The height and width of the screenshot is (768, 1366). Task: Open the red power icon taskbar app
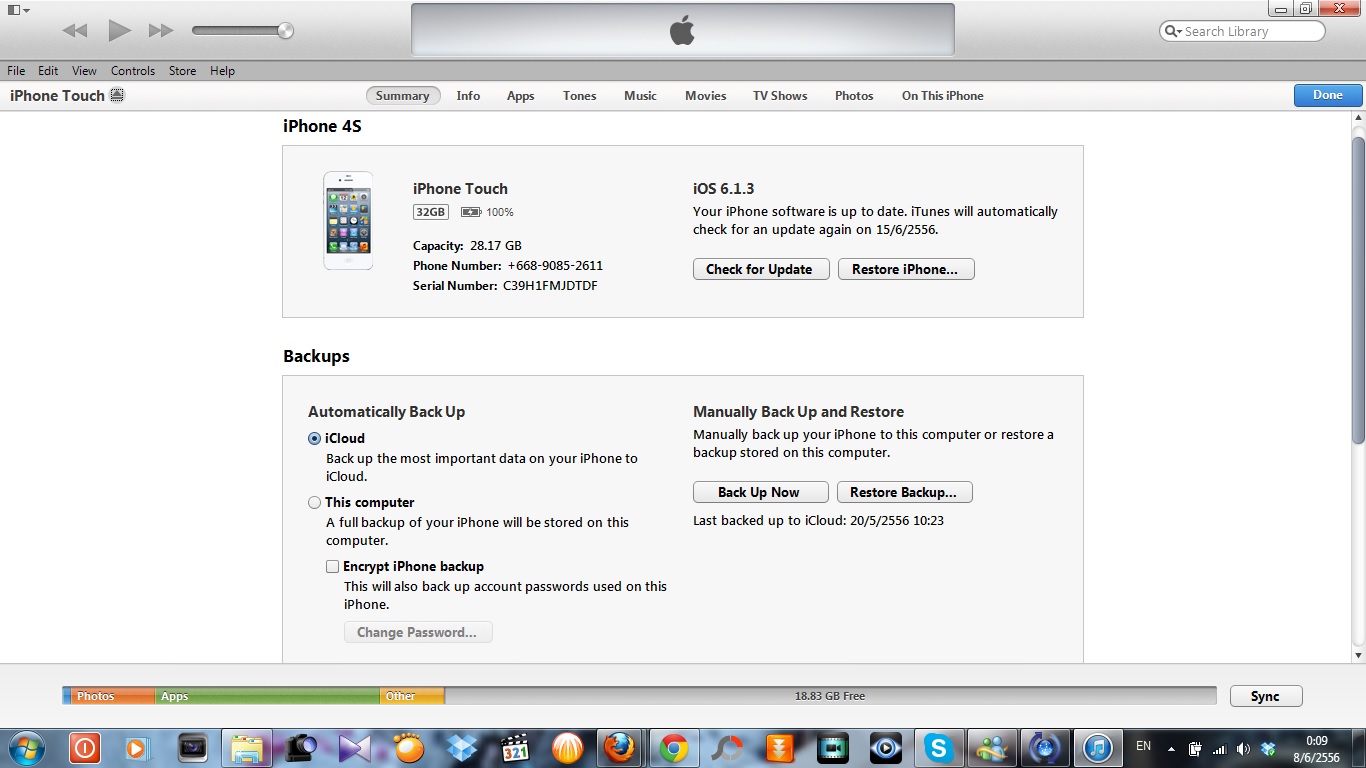85,748
